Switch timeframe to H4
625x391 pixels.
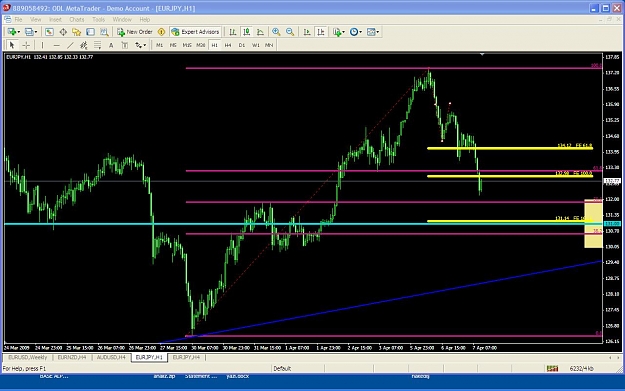pyautogui.click(x=228, y=45)
